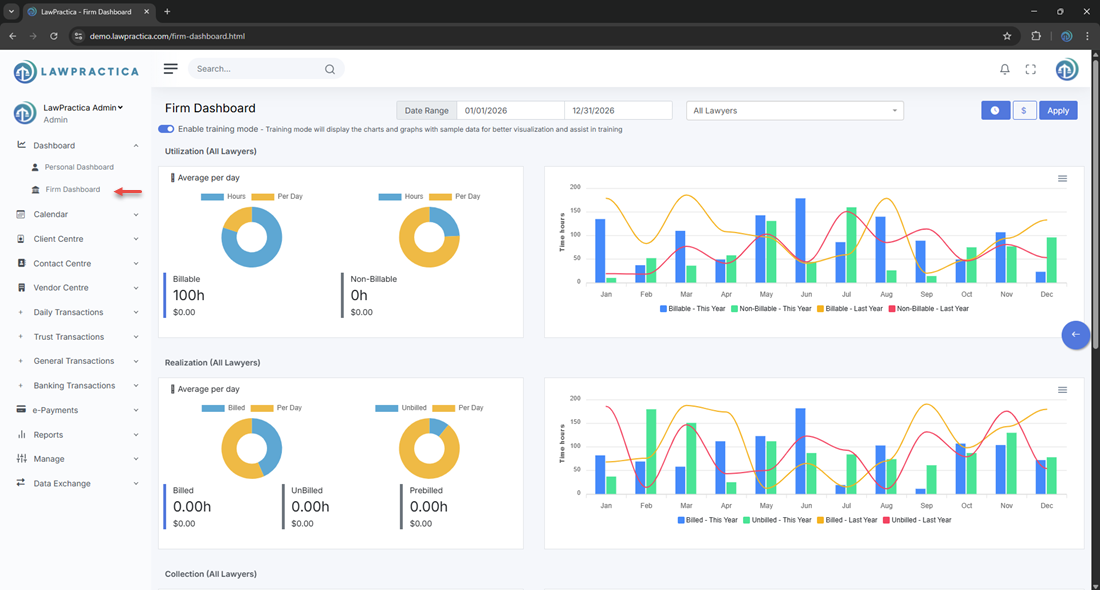
Task: Toggle Billable - This Year legend series
Action: [697, 308]
